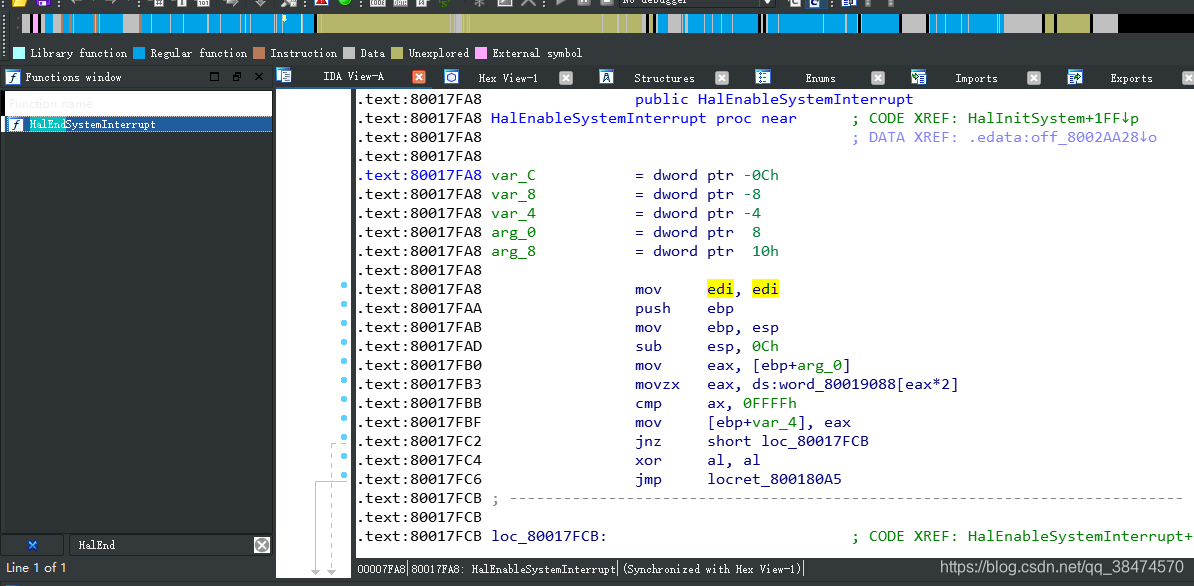Click loc_80017FCB in the jnz instruction

(x=816, y=441)
